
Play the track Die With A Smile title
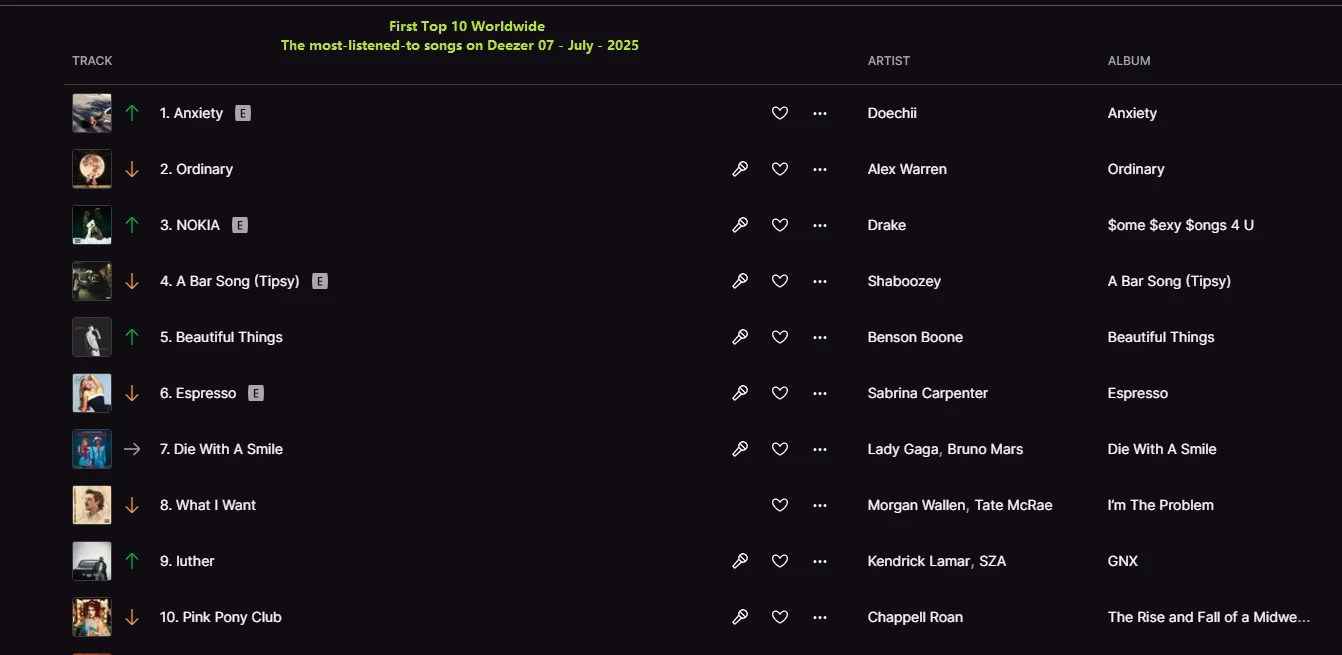228,449
